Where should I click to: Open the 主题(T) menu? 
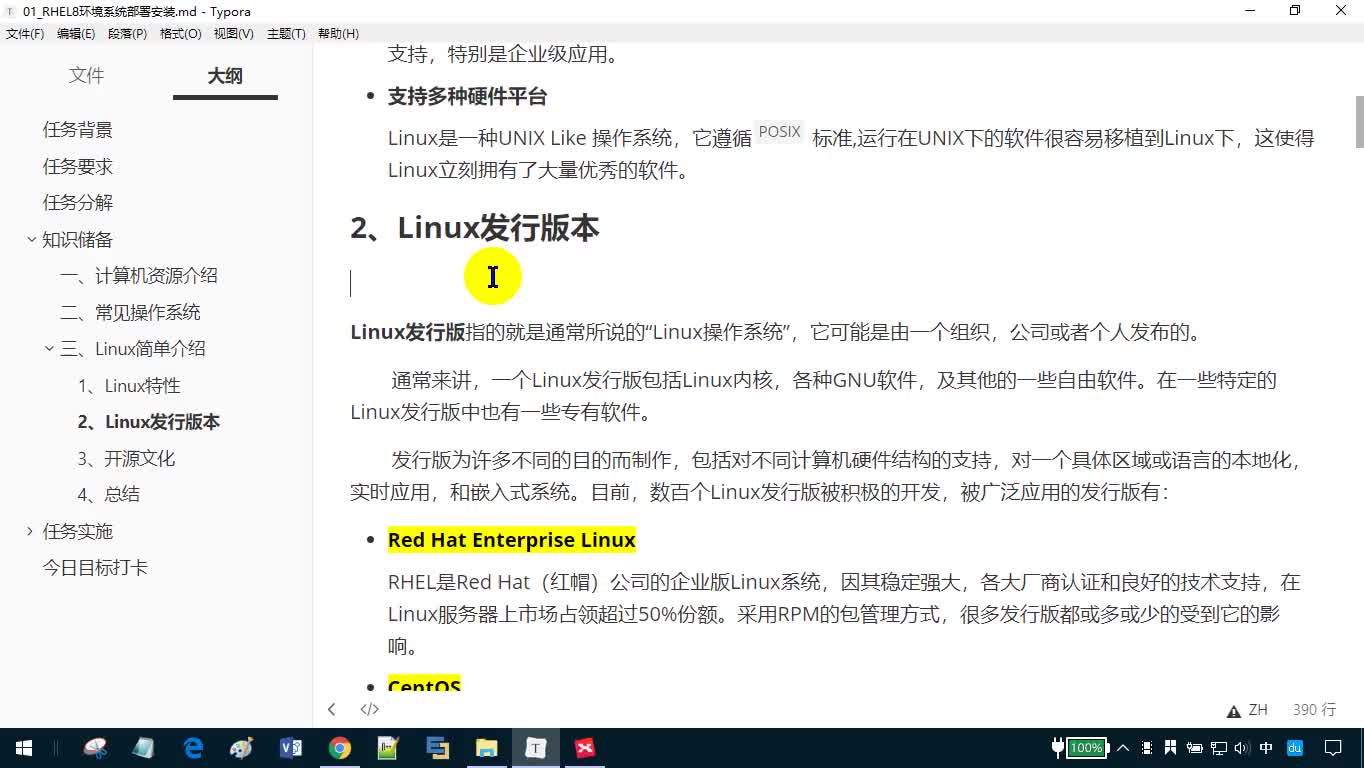pyautogui.click(x=286, y=33)
